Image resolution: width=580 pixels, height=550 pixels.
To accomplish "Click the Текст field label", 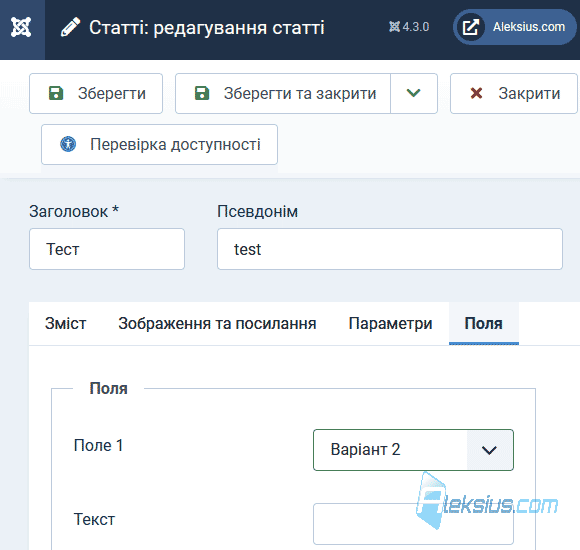I will coord(94,519).
